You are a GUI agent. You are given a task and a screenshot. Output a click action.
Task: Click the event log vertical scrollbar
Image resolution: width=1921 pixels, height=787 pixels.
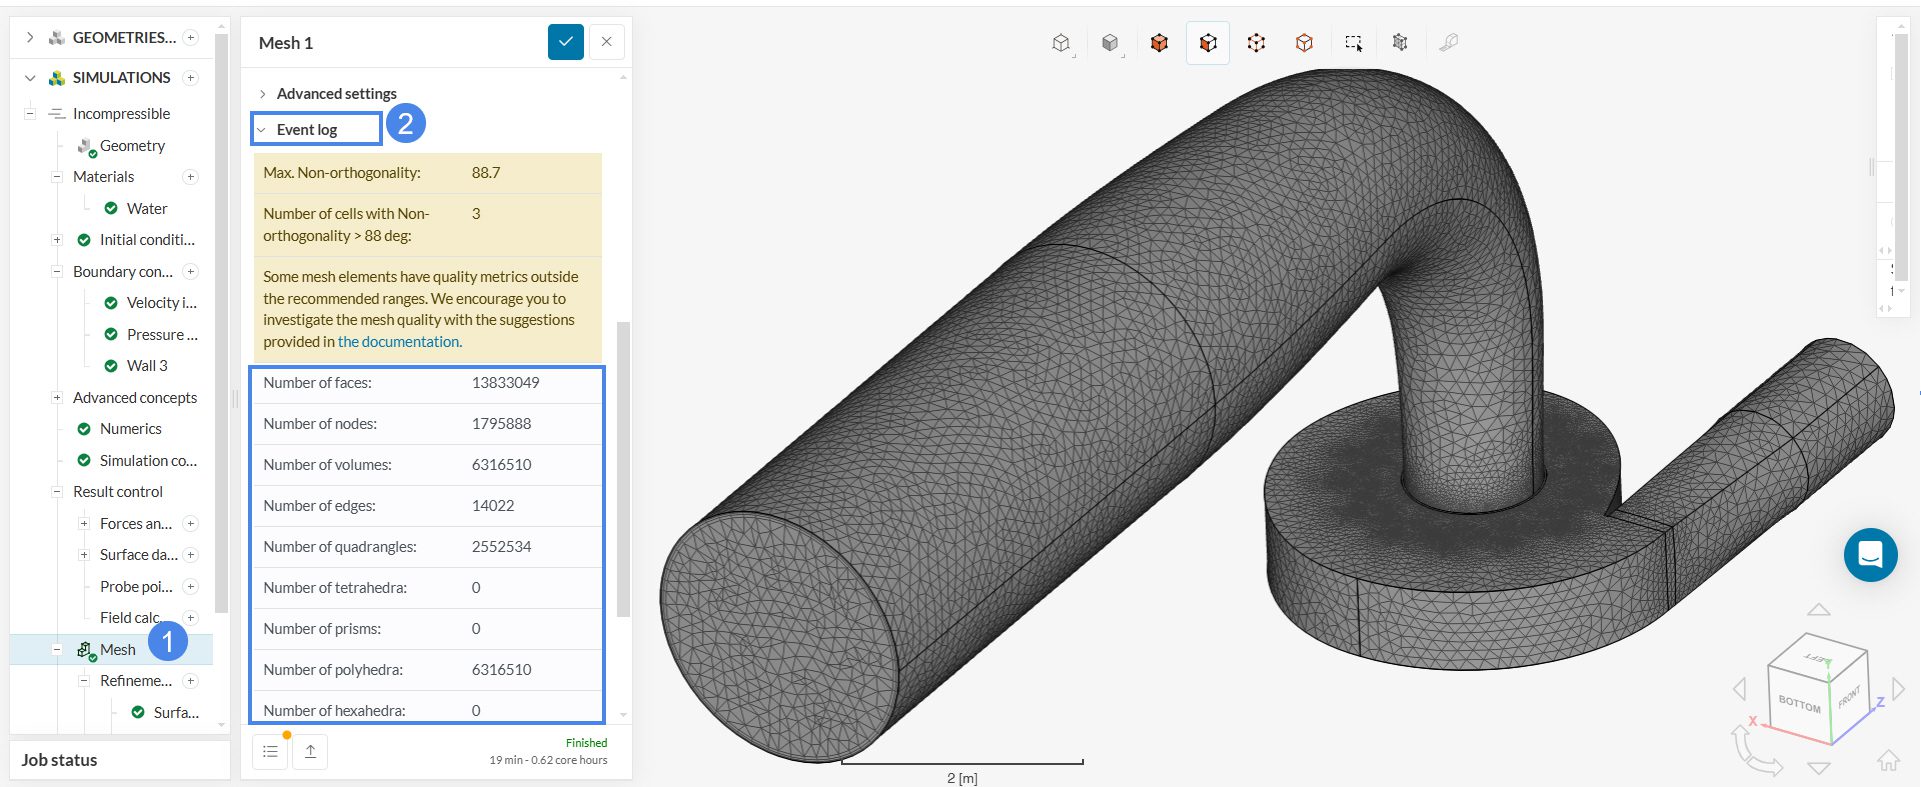(x=623, y=468)
